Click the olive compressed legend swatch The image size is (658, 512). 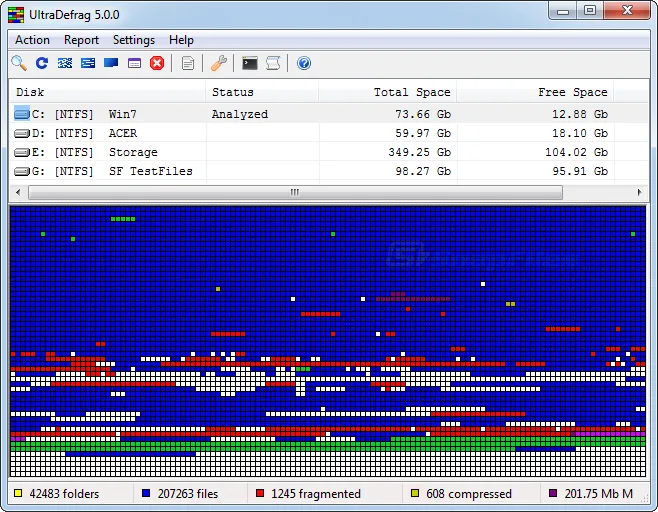pos(415,493)
